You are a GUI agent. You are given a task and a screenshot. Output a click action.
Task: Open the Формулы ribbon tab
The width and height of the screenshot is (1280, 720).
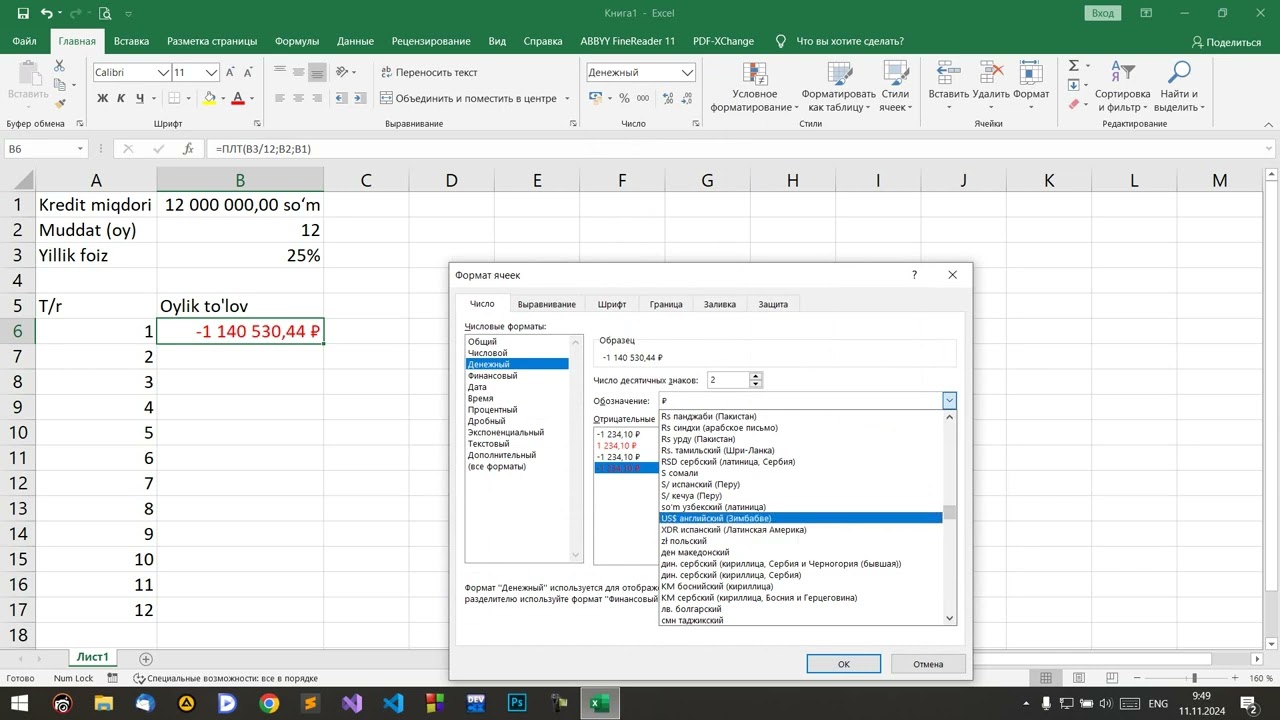tap(297, 41)
